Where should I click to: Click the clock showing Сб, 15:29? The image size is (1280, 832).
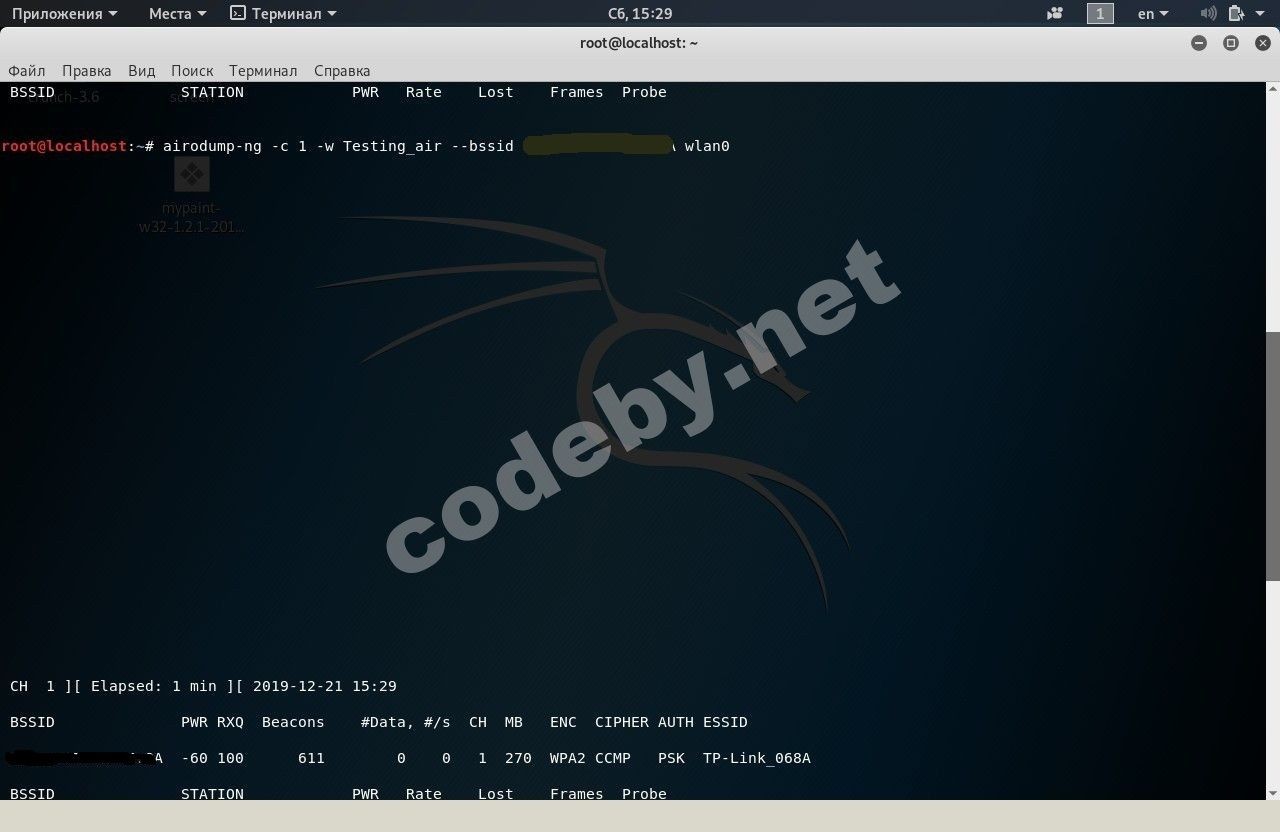[640, 13]
